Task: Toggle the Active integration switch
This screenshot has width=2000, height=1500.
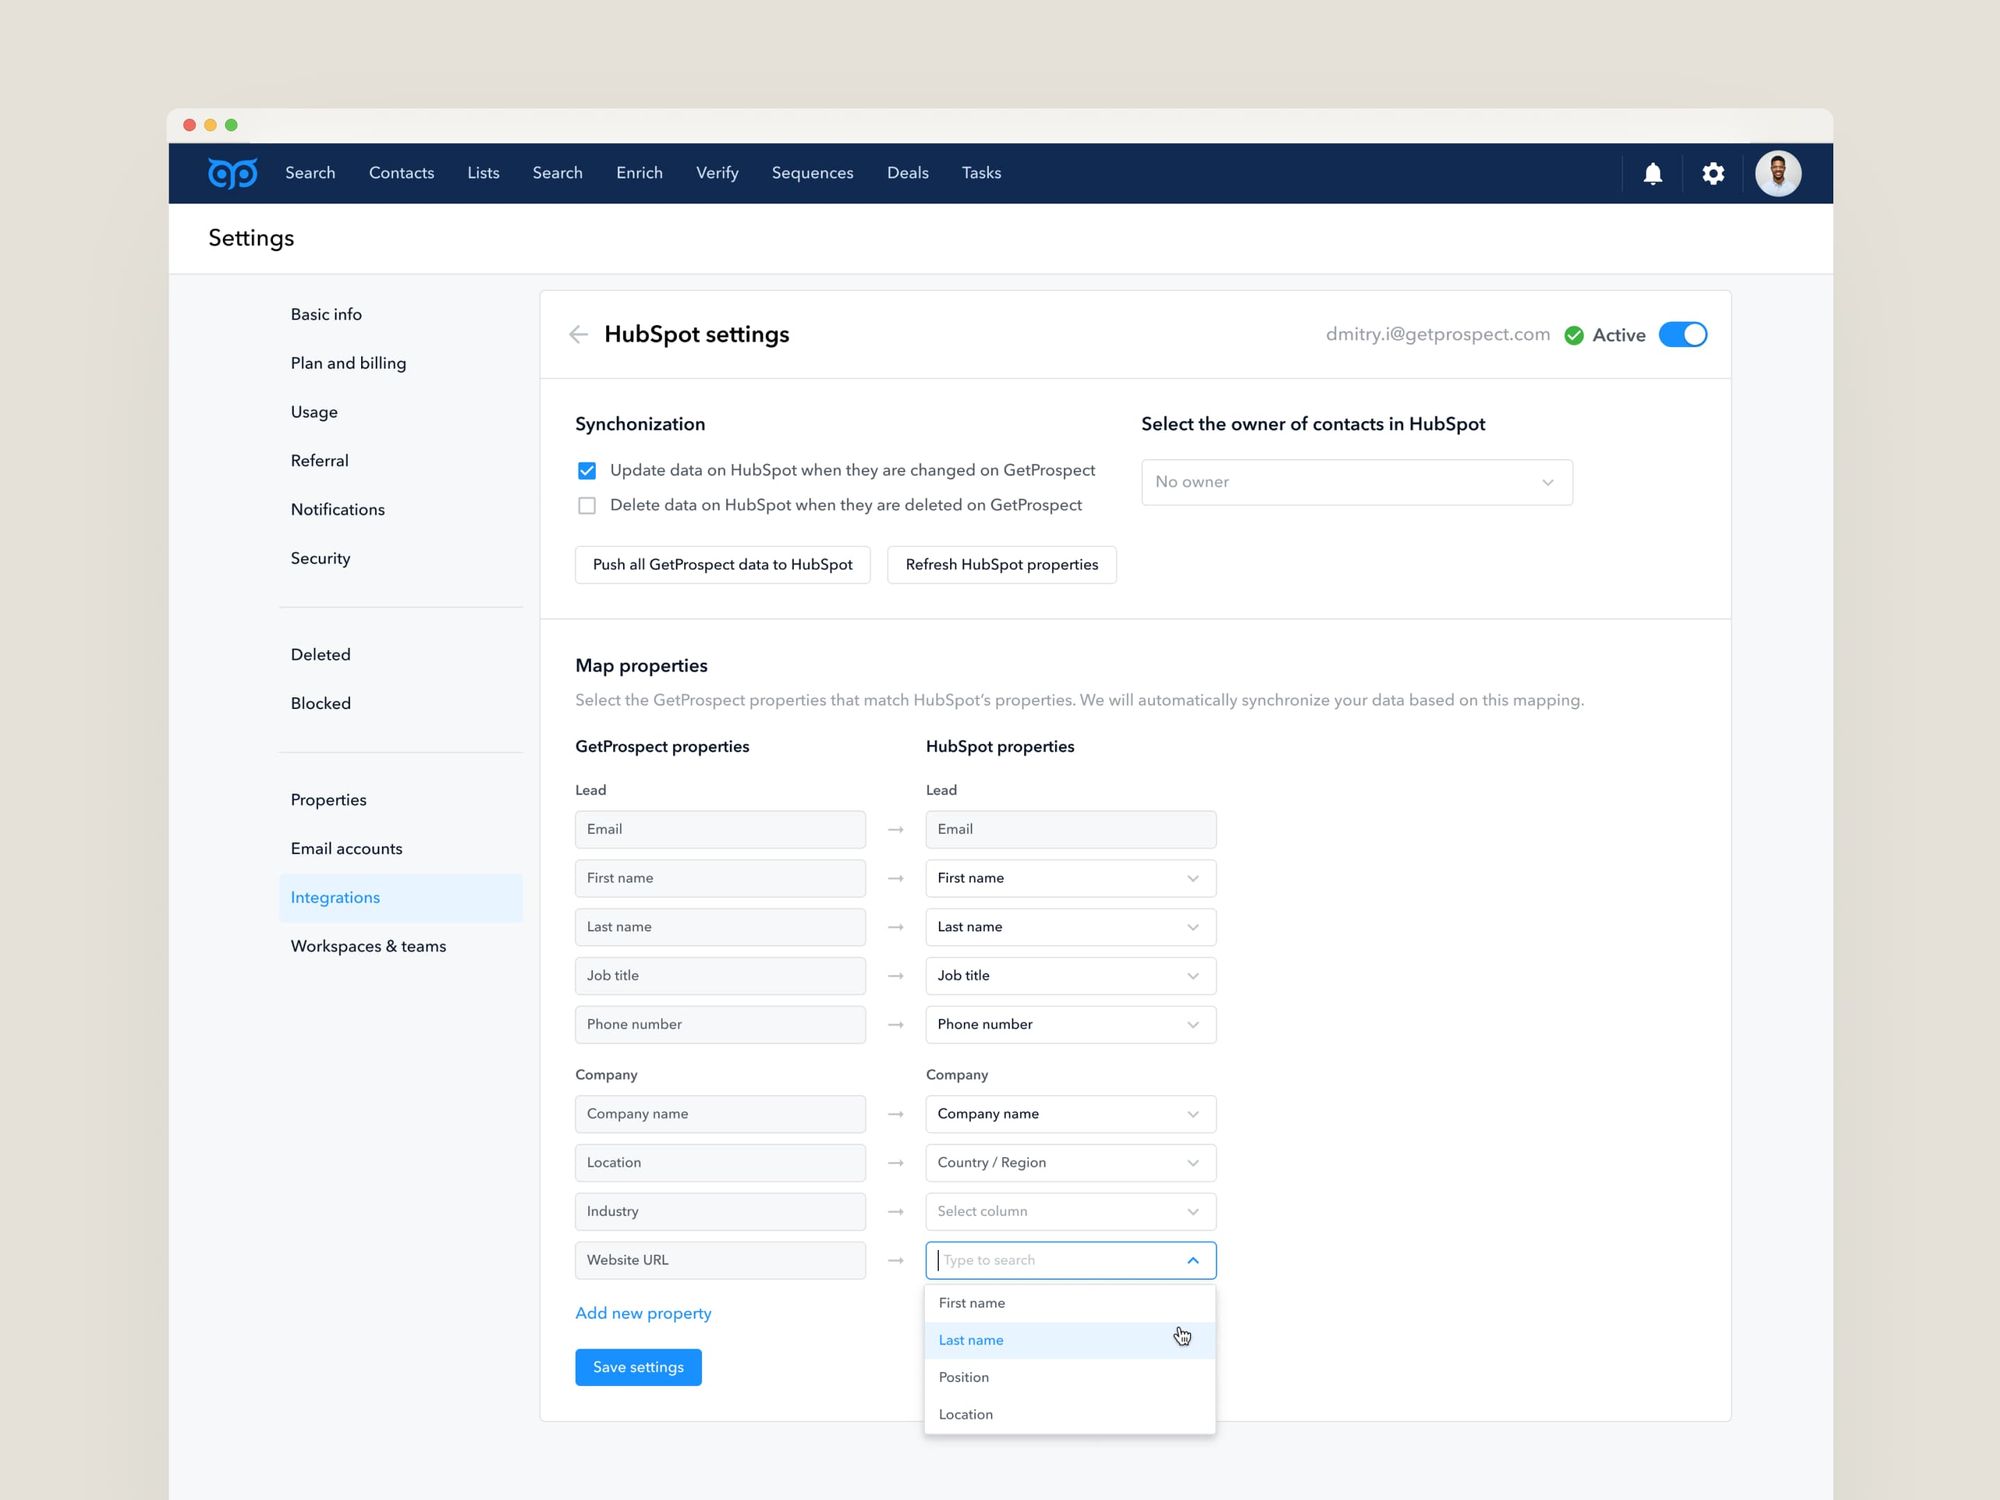Action: (1683, 335)
